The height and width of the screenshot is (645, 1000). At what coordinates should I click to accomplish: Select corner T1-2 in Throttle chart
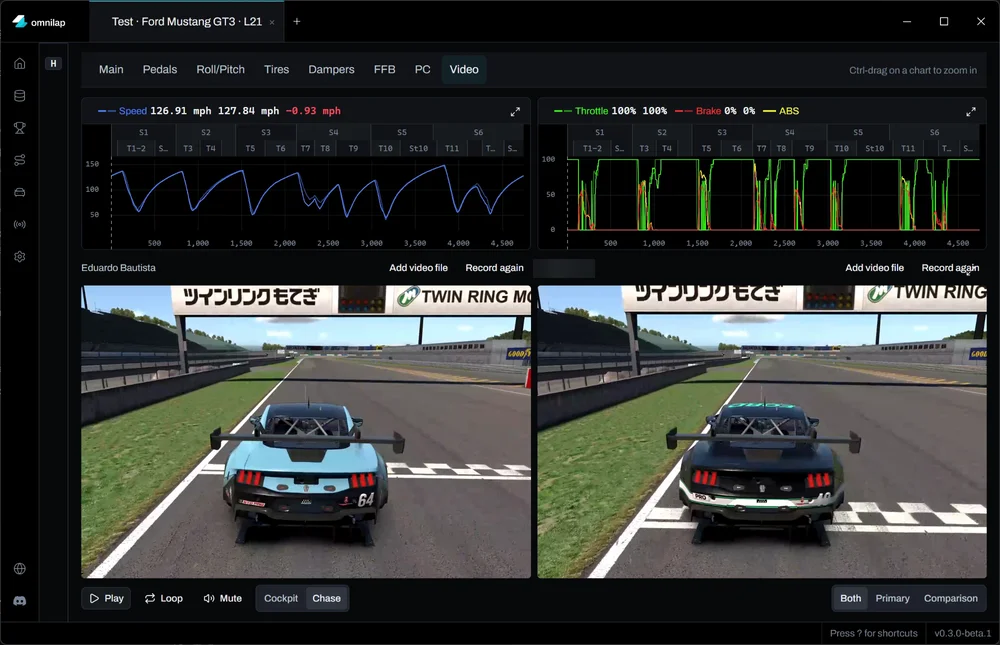[592, 149]
